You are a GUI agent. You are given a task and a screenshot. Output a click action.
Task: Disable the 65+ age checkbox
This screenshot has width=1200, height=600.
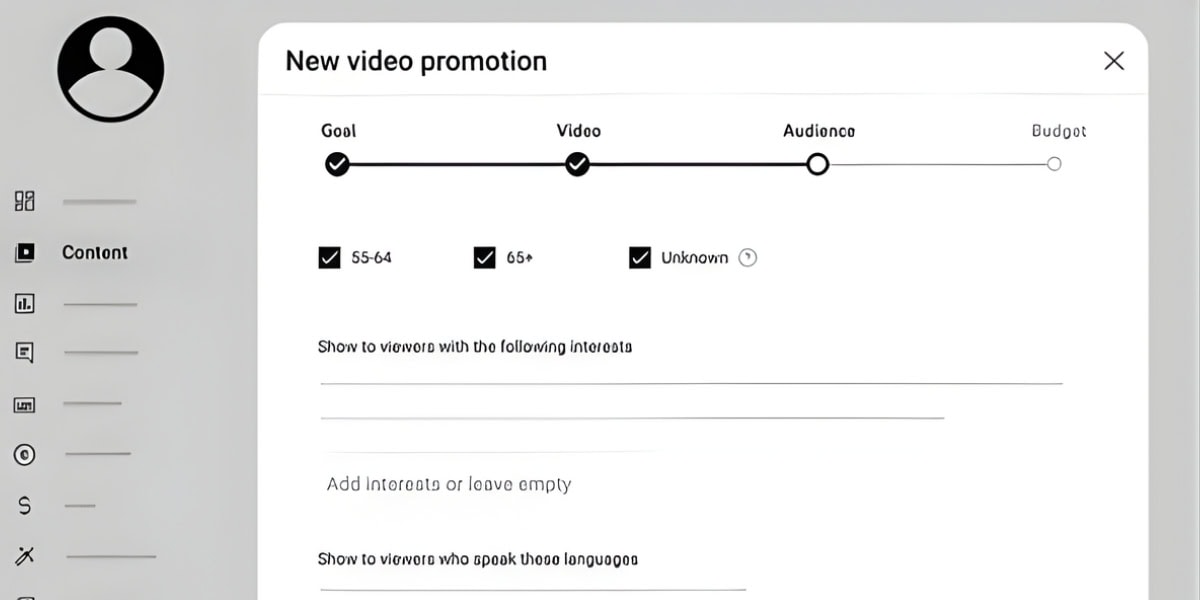point(484,257)
